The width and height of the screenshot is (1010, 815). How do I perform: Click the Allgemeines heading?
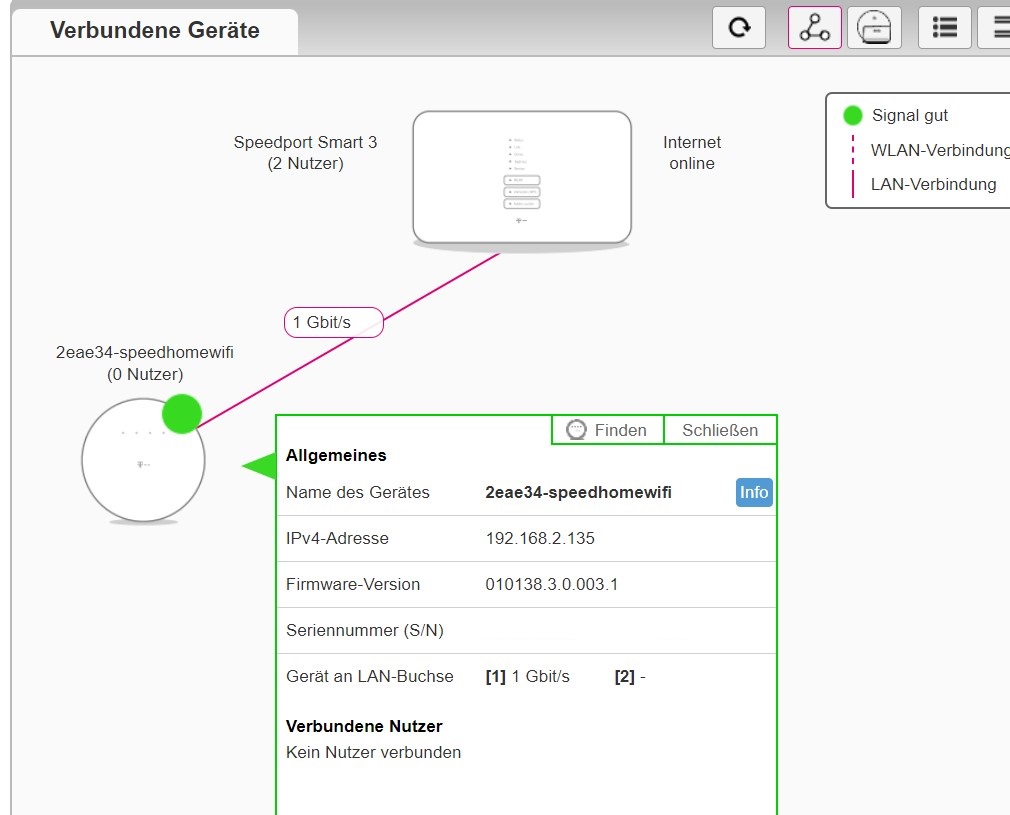[x=336, y=455]
